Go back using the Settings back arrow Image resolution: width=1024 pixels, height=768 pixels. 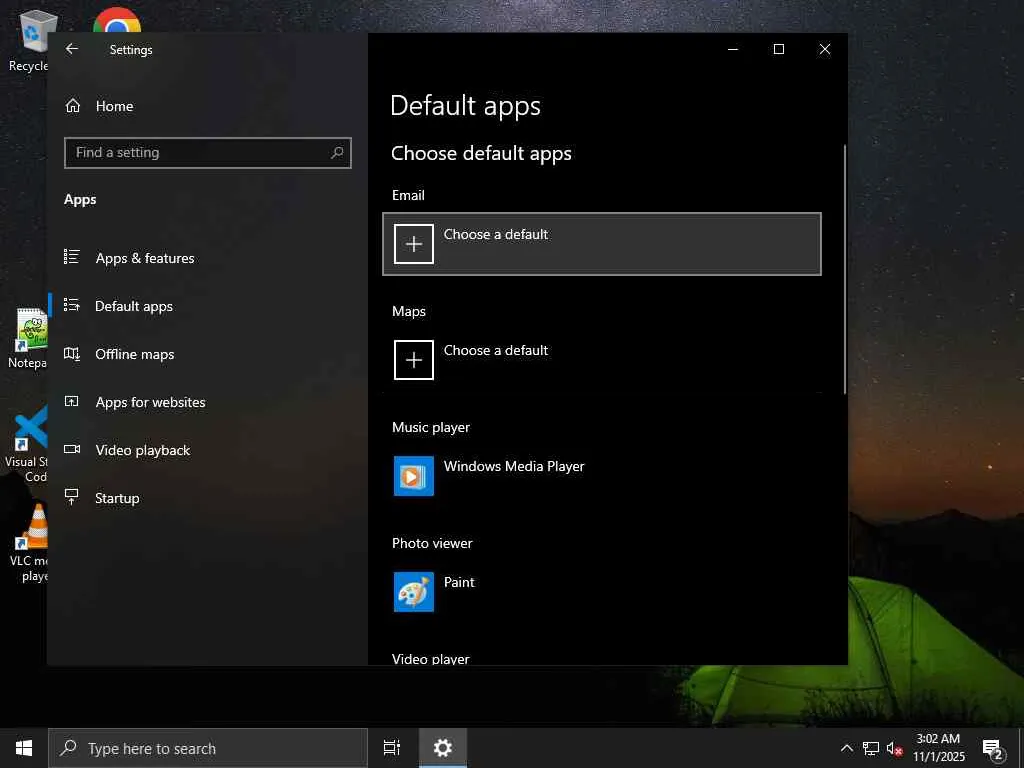(72, 49)
